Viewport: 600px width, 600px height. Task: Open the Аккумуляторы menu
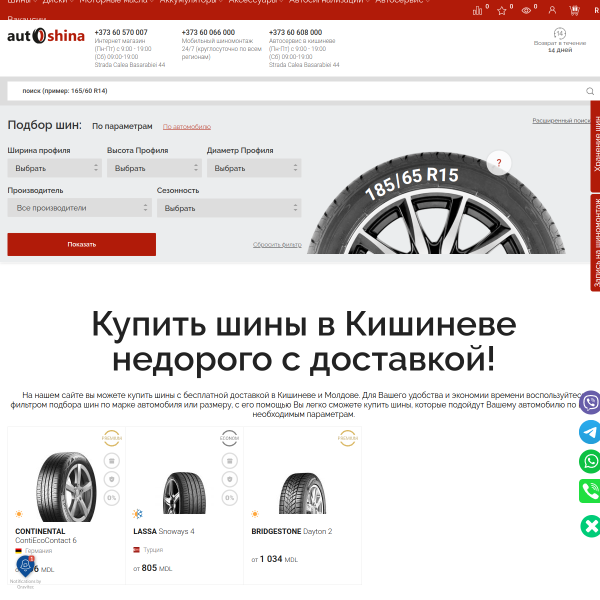190,2
